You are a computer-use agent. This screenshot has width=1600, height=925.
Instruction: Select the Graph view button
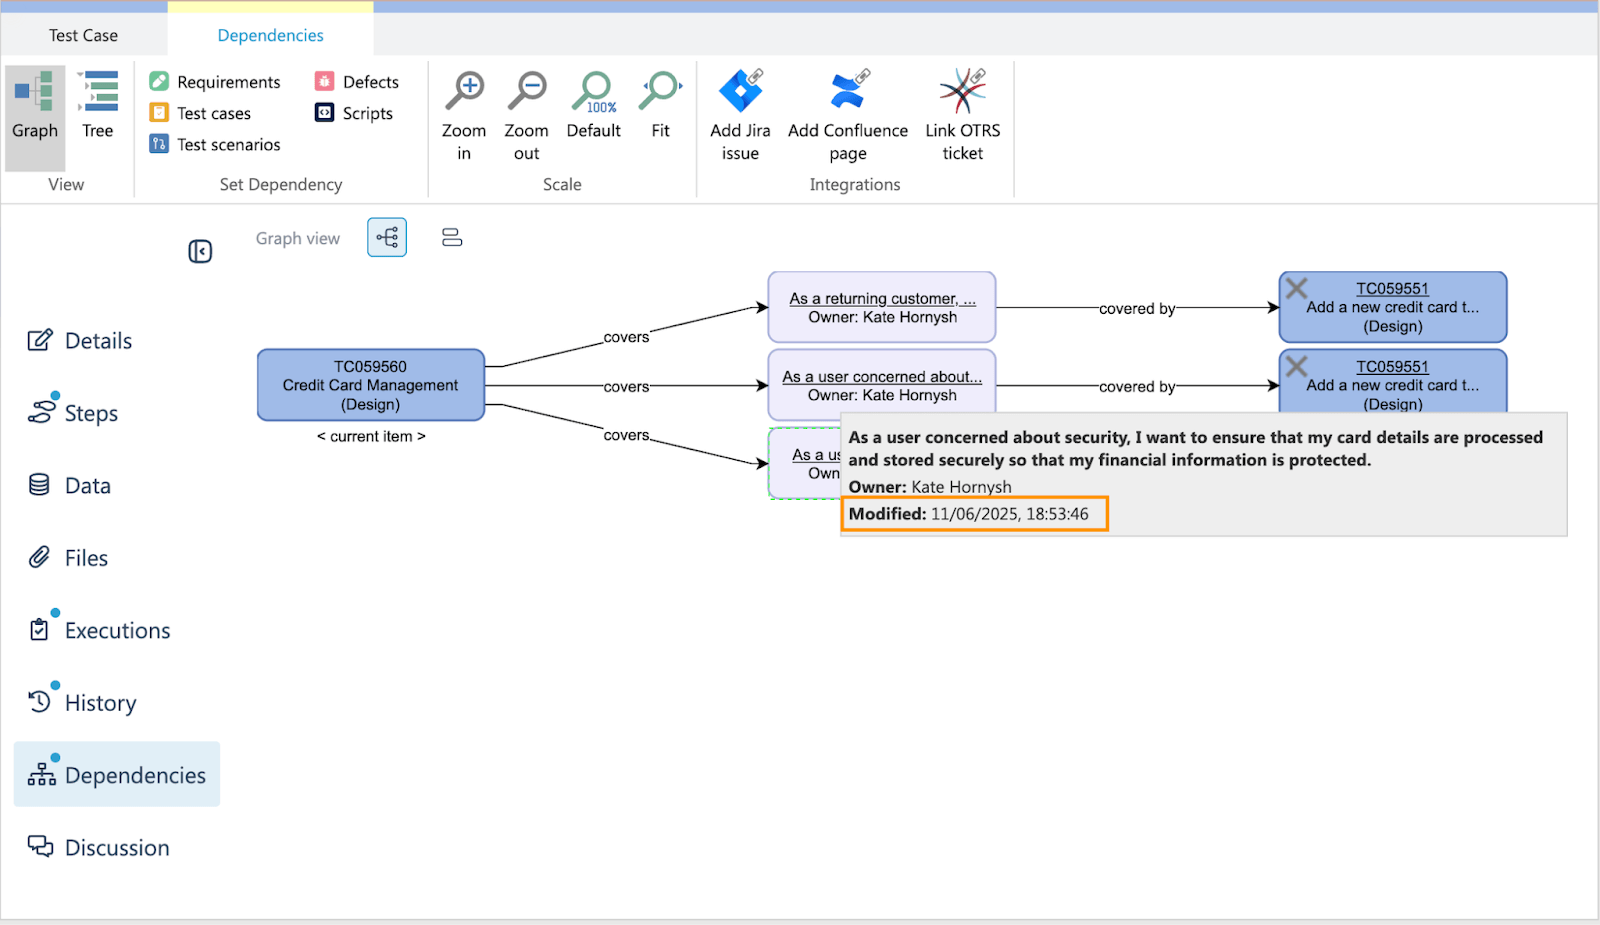click(35, 105)
